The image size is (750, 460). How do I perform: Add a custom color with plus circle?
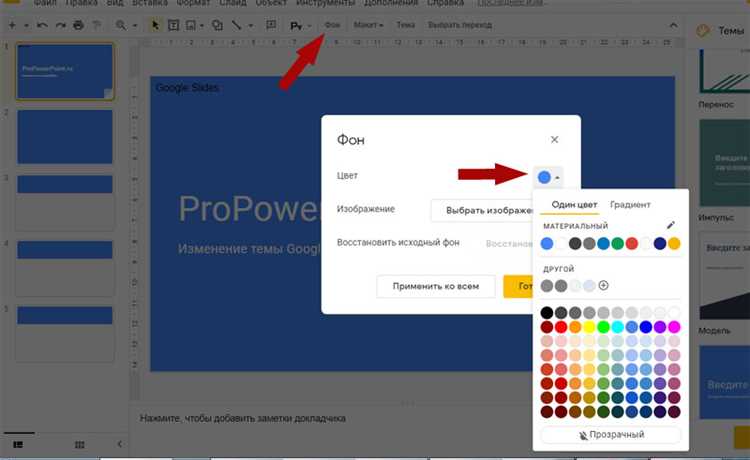tap(604, 285)
